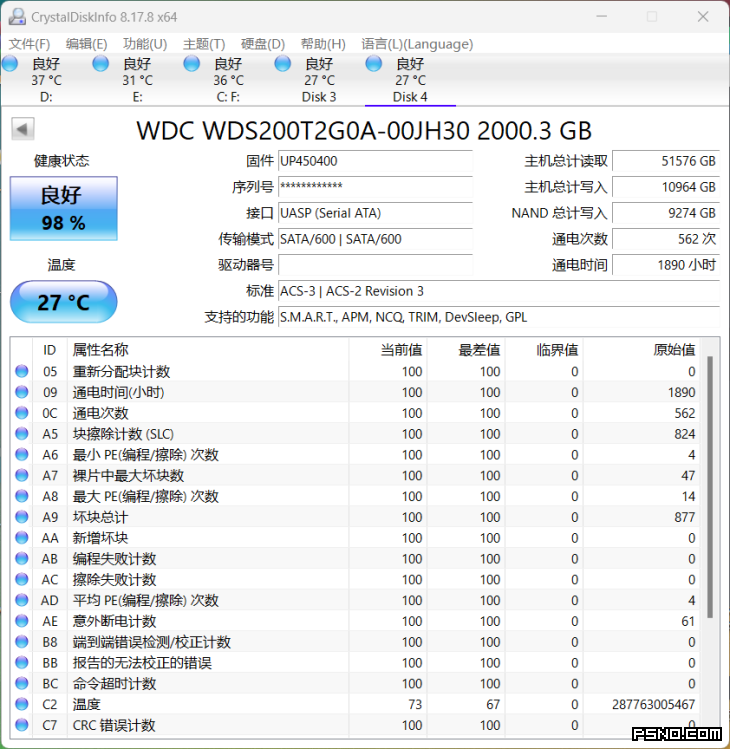Click the status dot for attribute B8
This screenshot has height=749, width=730.
pyautogui.click(x=21, y=641)
